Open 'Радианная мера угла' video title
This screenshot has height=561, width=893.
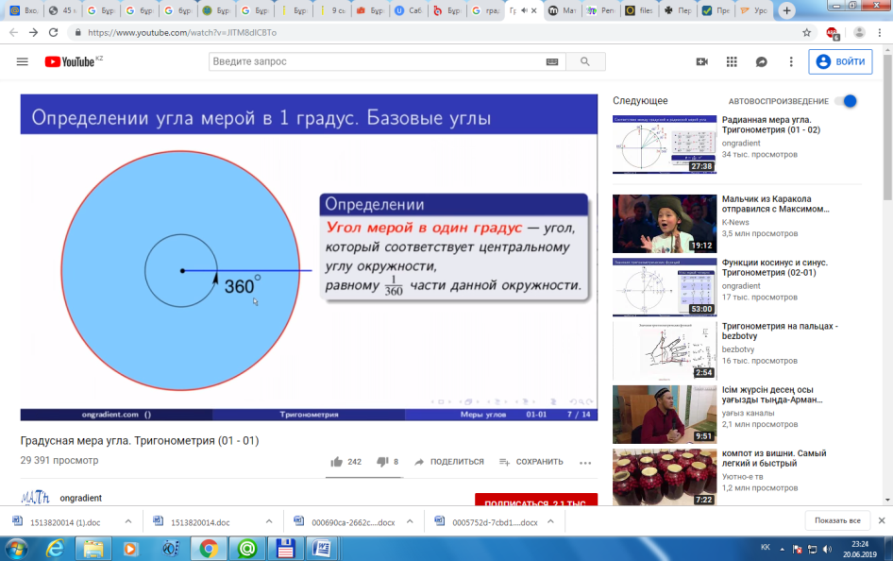771,125
